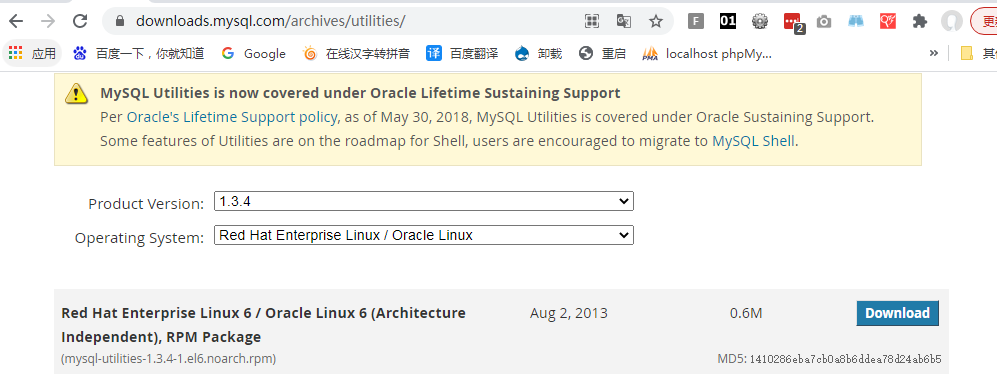Open the 应用 apps shortcut
The width and height of the screenshot is (997, 387).
point(32,53)
